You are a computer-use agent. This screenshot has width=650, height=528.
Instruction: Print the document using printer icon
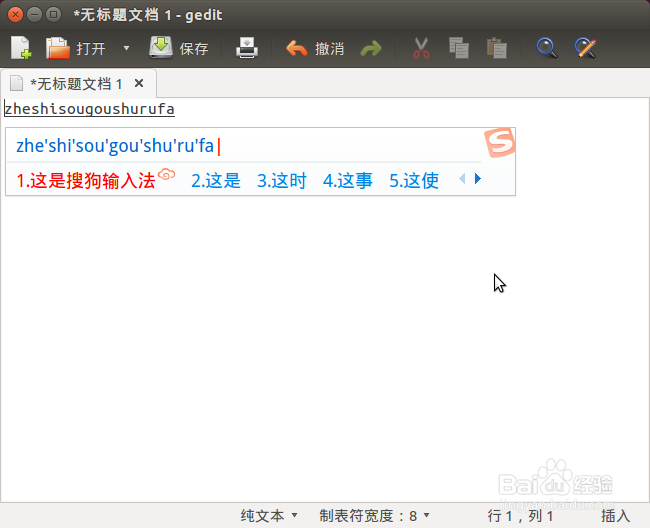247,48
